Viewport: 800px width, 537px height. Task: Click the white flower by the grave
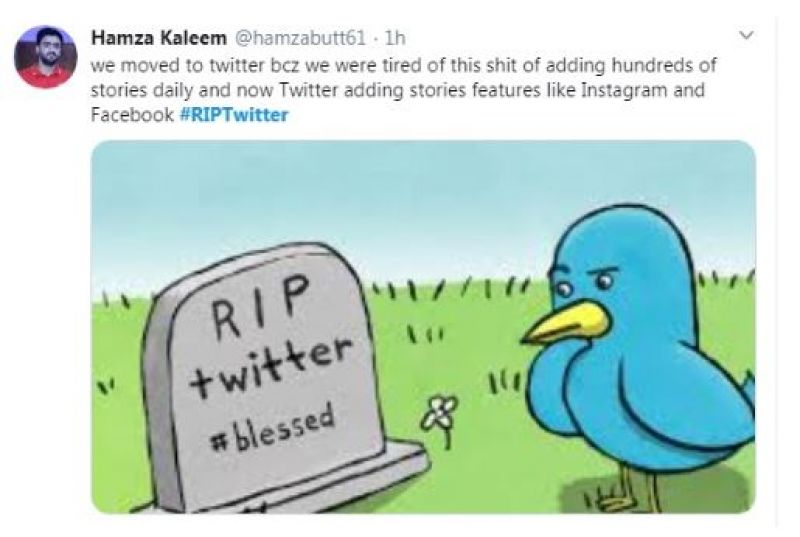[x=440, y=411]
